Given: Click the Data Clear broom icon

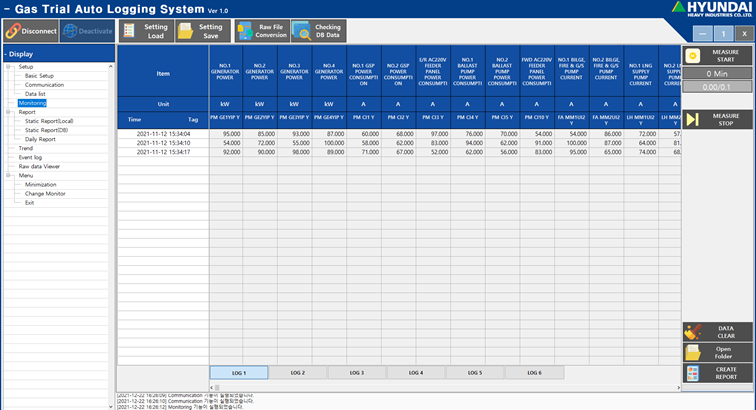Looking at the screenshot, I should tap(692, 331).
